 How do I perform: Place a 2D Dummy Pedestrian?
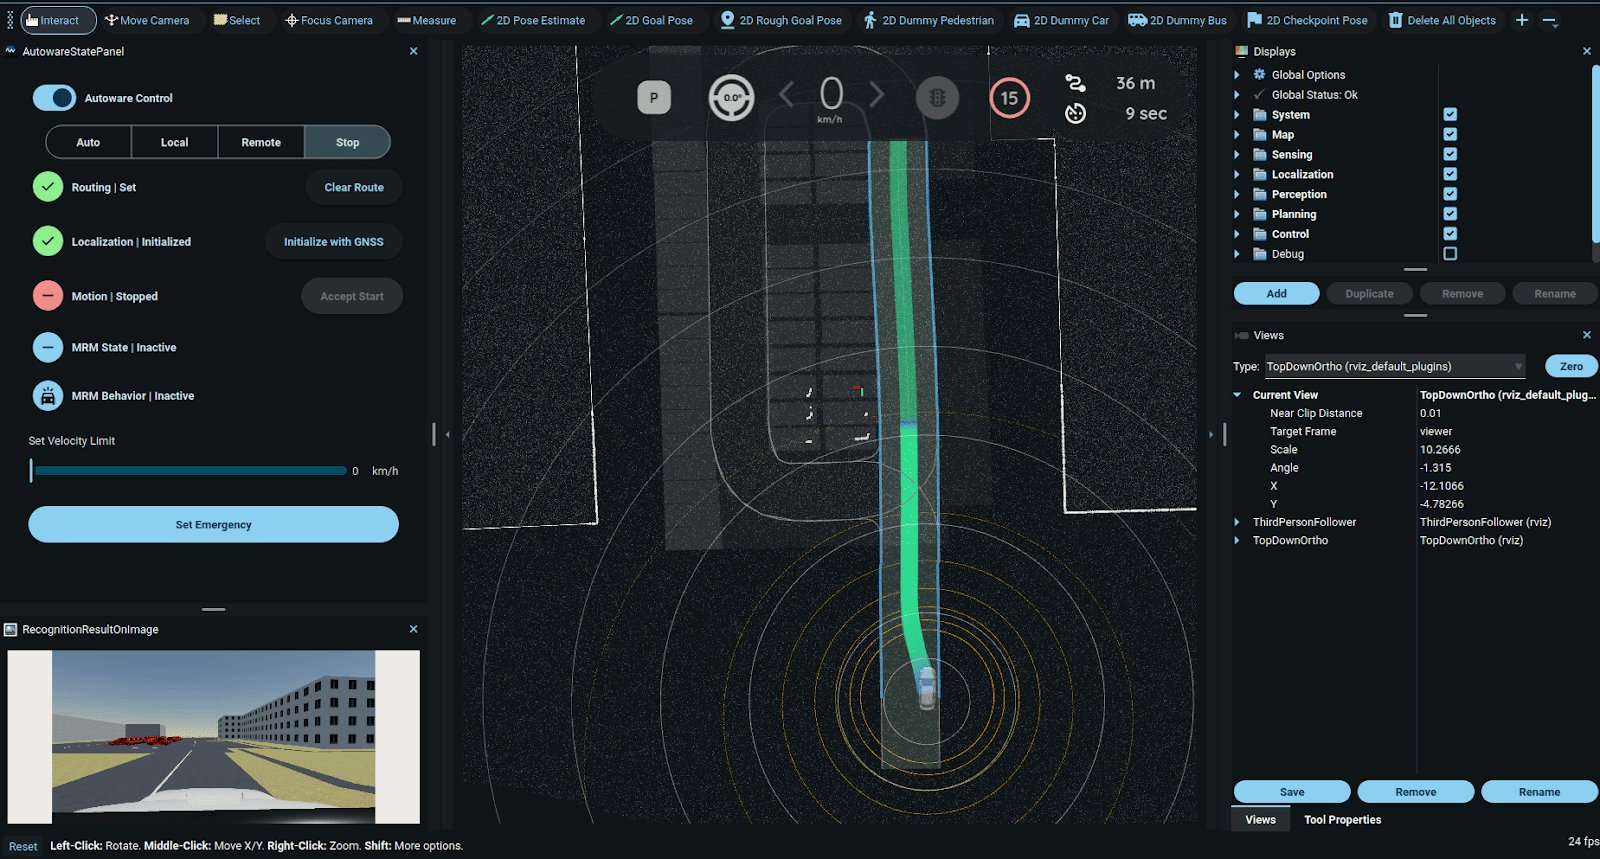(x=928, y=20)
